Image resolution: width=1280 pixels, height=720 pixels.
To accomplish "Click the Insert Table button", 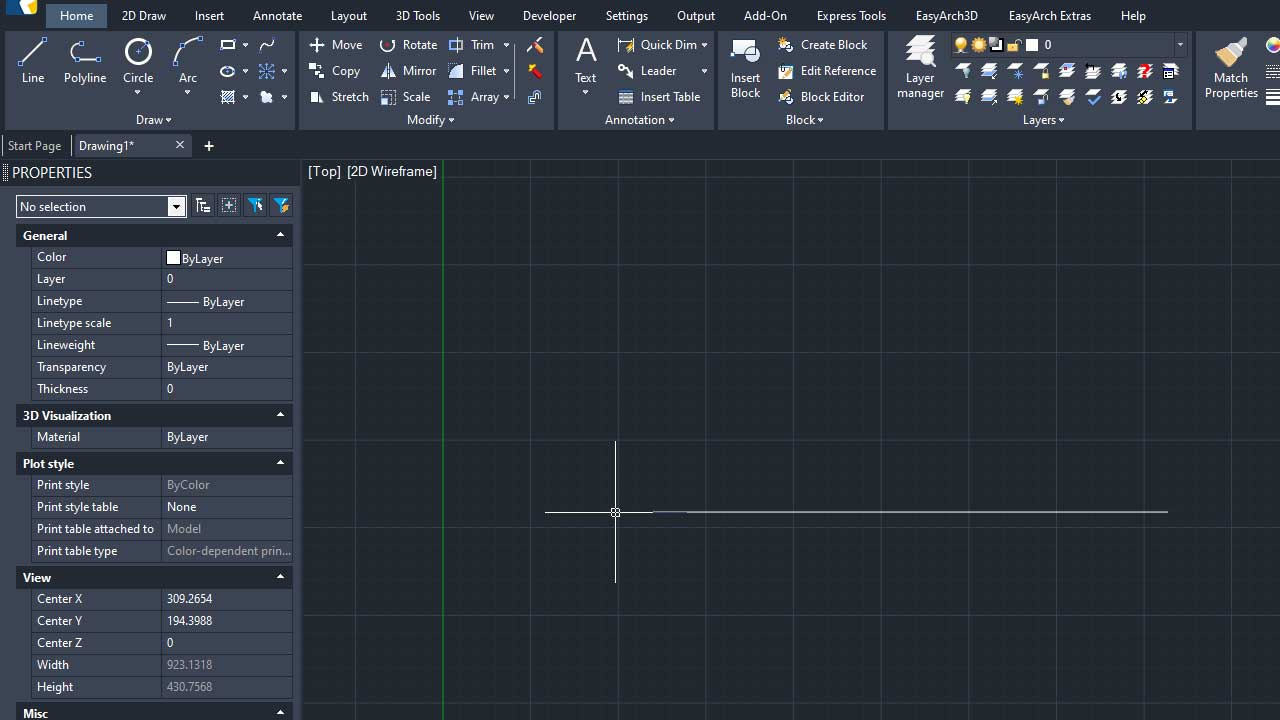I will click(659, 97).
